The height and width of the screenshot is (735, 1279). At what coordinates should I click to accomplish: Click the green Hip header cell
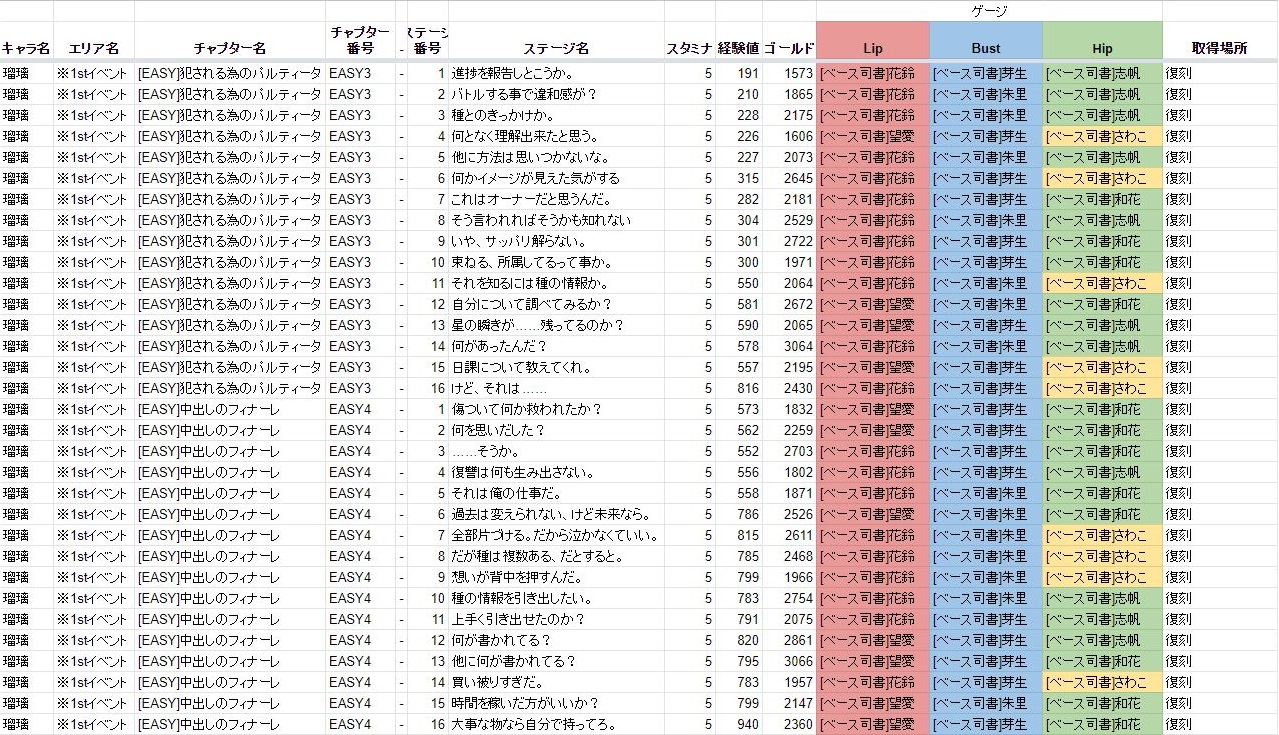tap(1102, 48)
